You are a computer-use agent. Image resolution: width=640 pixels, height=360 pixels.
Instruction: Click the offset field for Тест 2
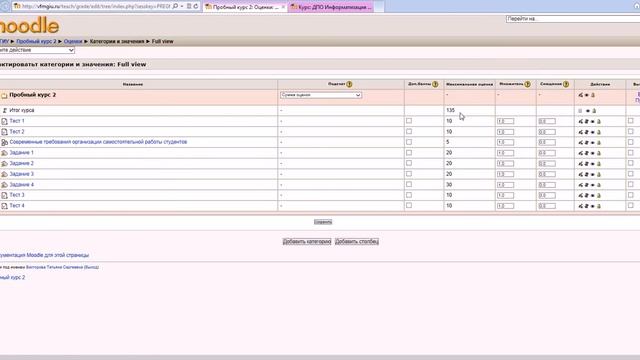coord(547,132)
